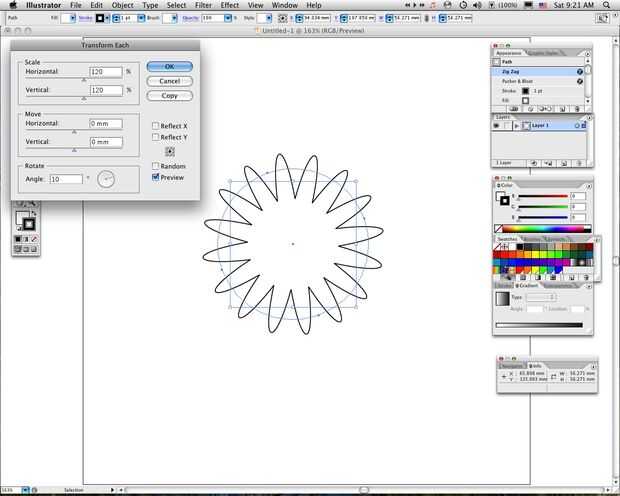Viewport: 620px width, 496px height.
Task: Click the Scale Vertical percent field
Action: point(106,90)
